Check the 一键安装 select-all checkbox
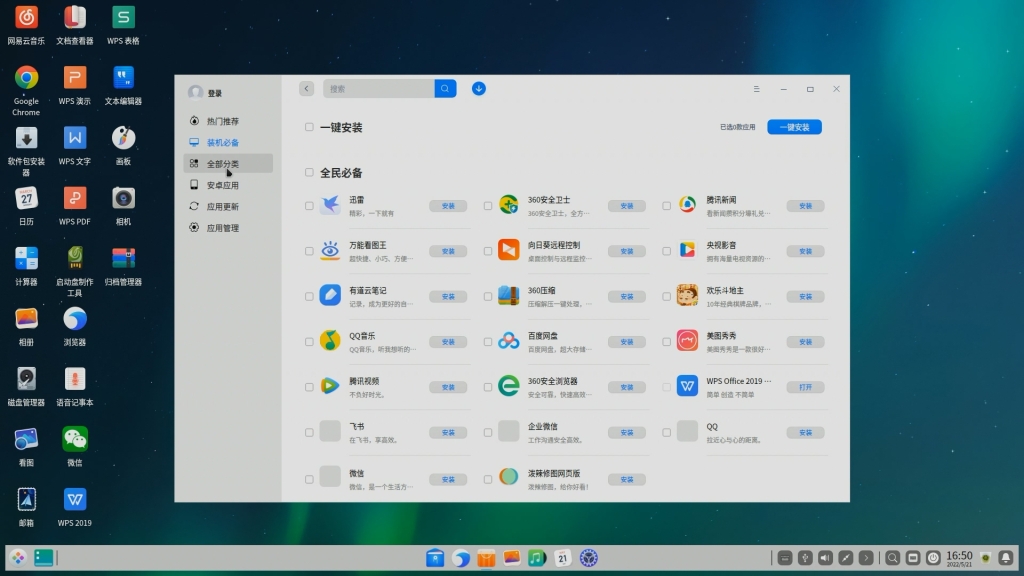Viewport: 1024px width, 576px height. [309, 127]
